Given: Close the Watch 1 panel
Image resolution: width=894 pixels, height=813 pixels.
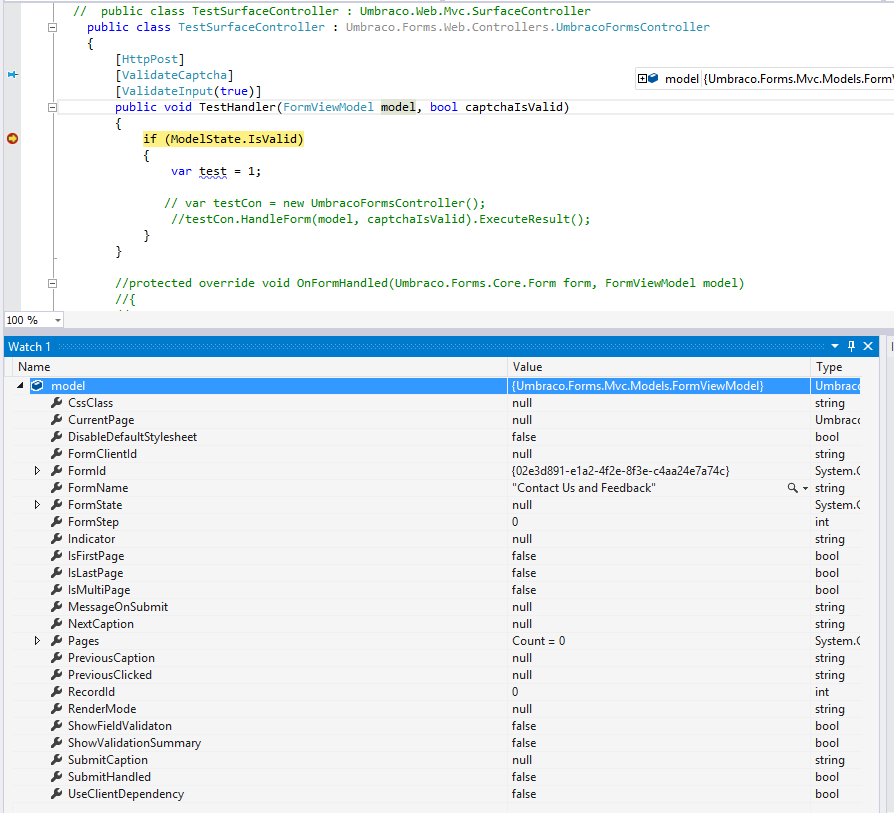Looking at the screenshot, I should click(868, 346).
